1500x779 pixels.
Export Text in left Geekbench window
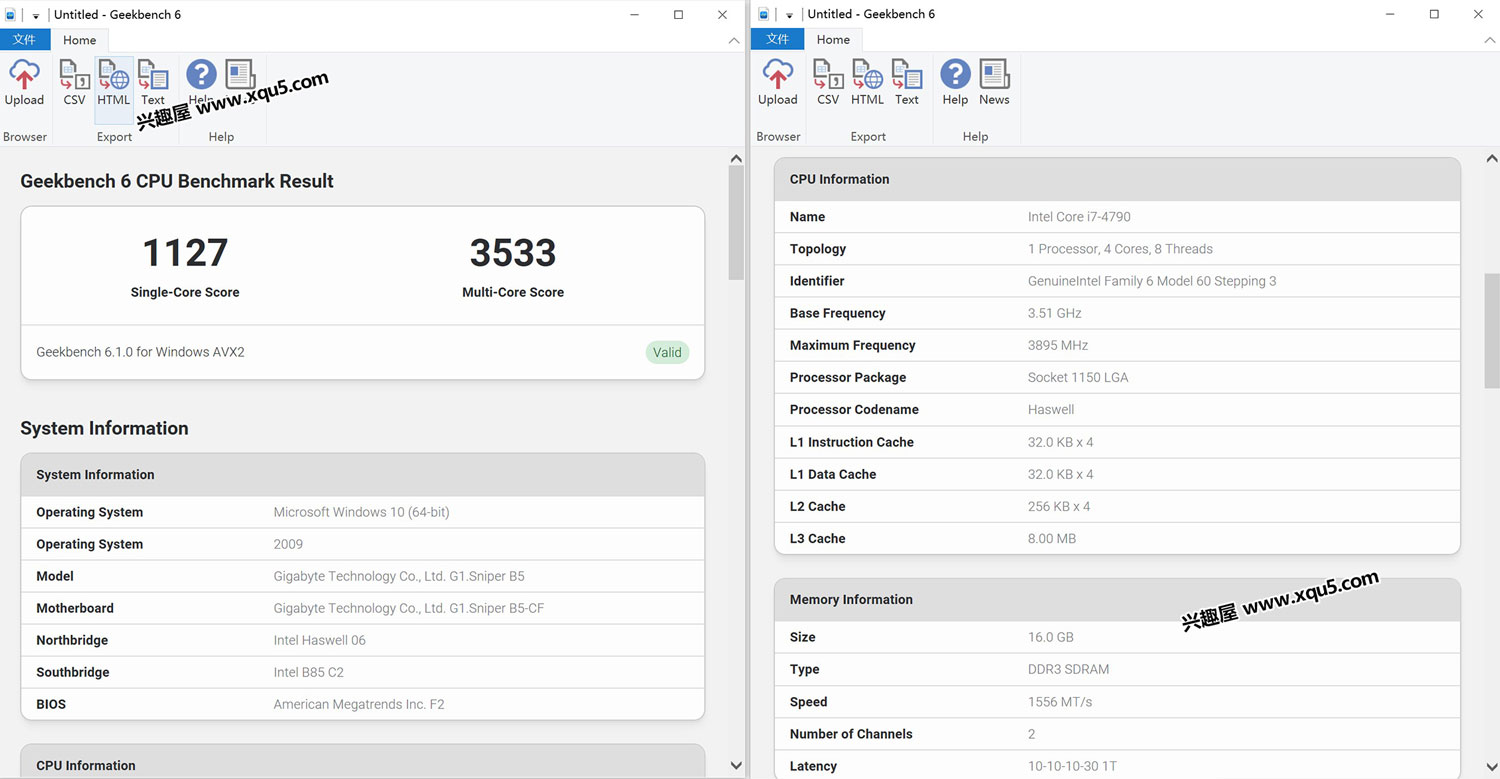(153, 83)
